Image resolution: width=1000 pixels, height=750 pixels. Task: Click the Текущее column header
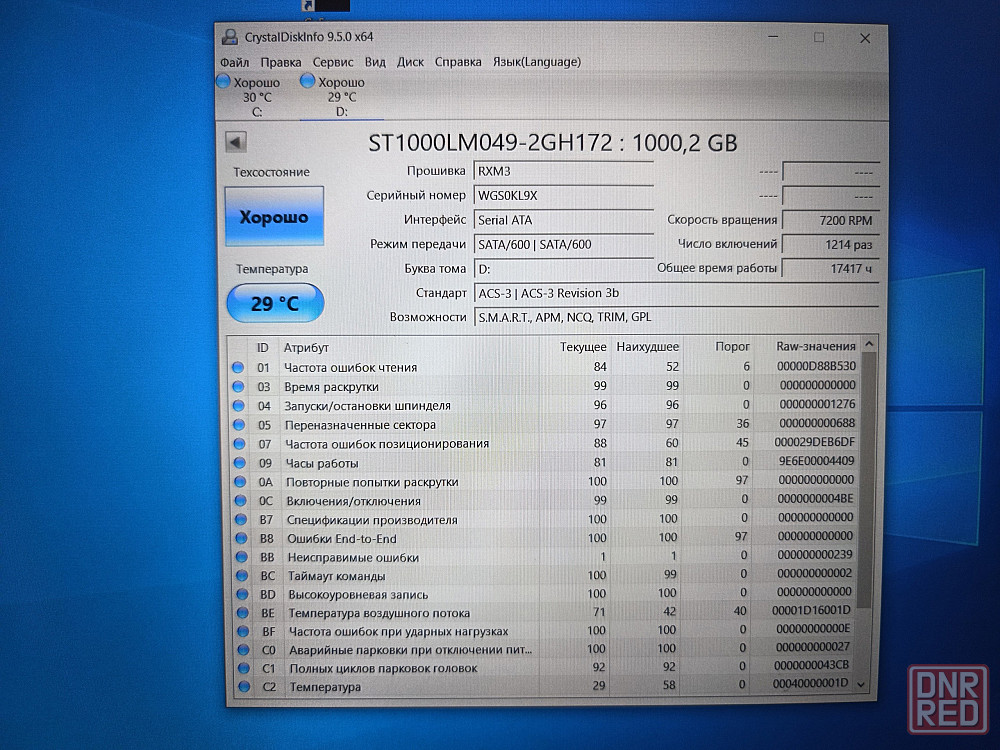click(583, 347)
